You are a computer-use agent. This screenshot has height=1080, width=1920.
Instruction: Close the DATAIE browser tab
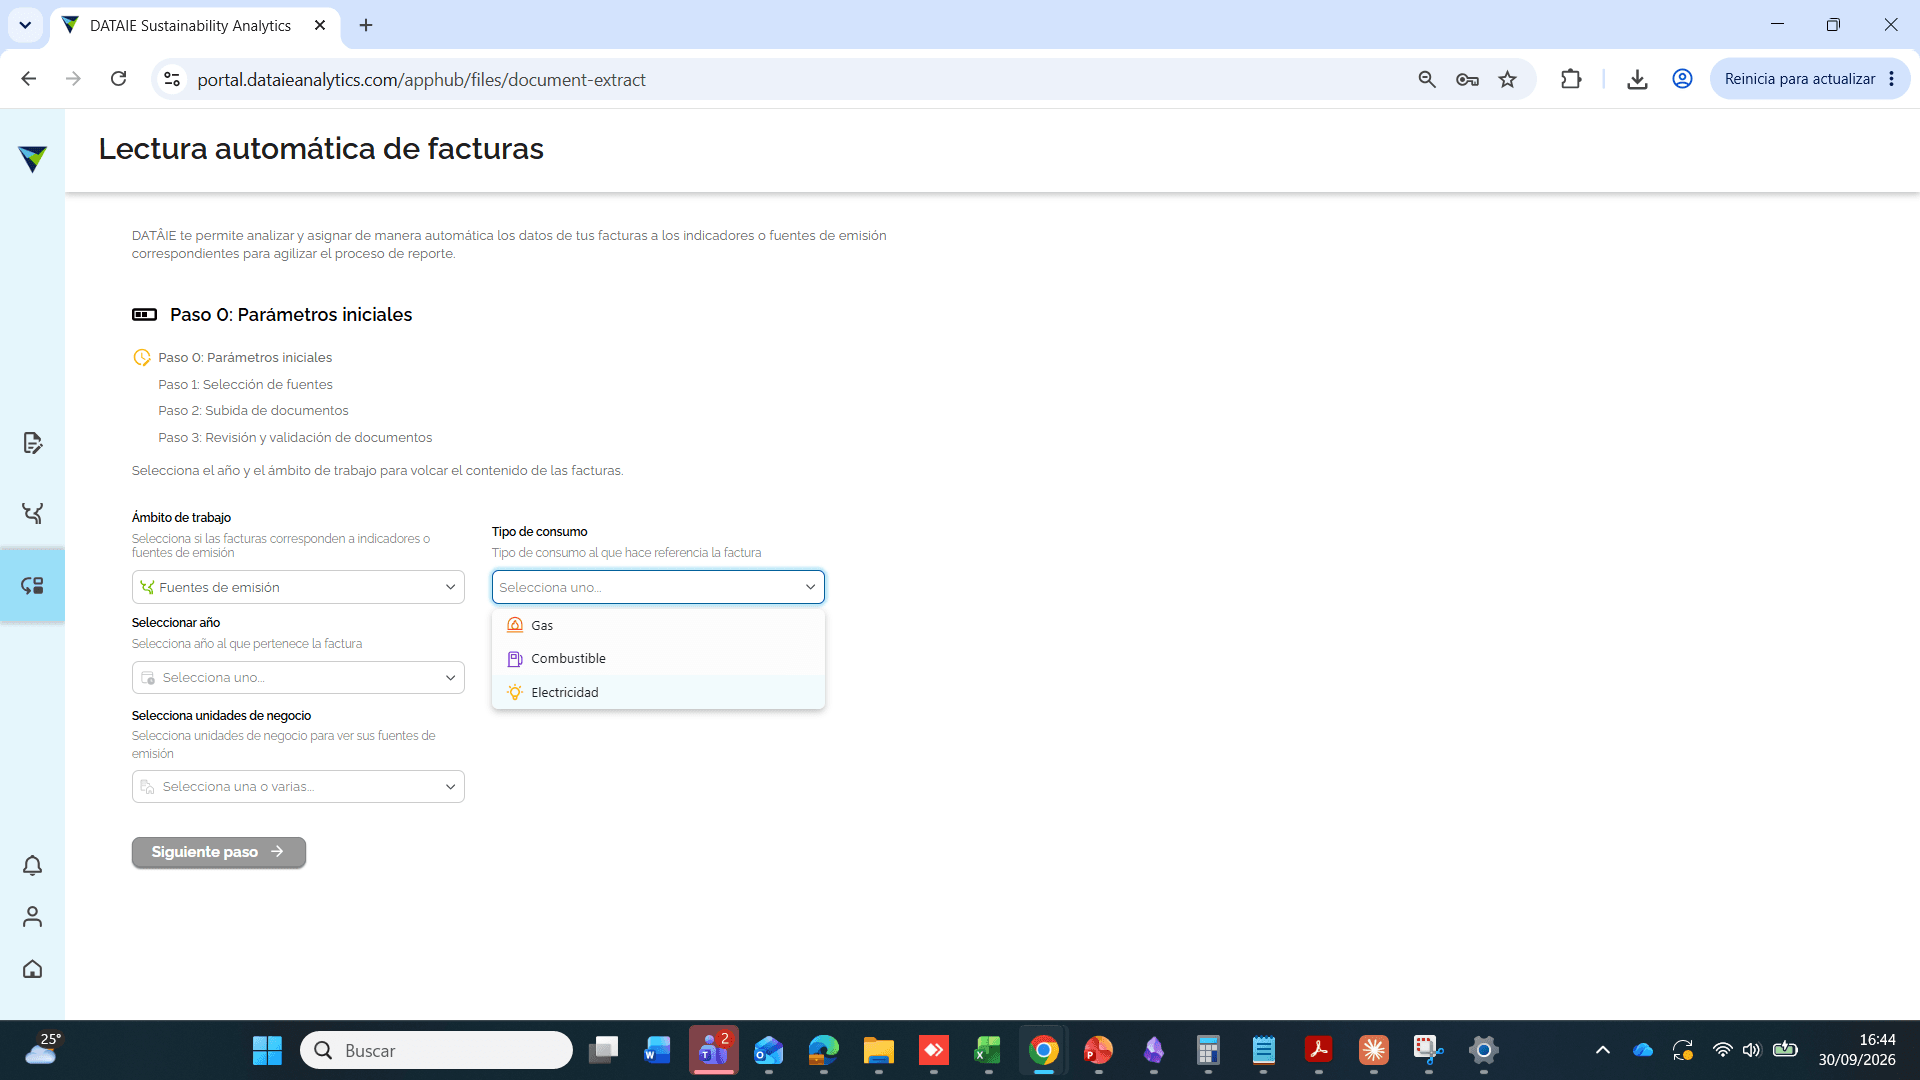(320, 25)
